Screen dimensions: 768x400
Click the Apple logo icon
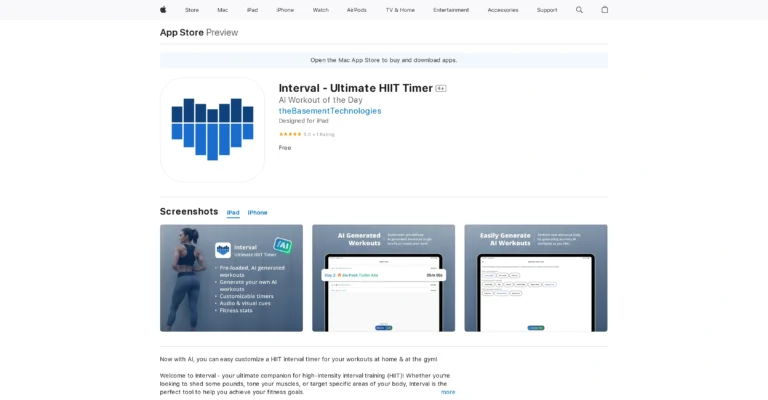(163, 10)
